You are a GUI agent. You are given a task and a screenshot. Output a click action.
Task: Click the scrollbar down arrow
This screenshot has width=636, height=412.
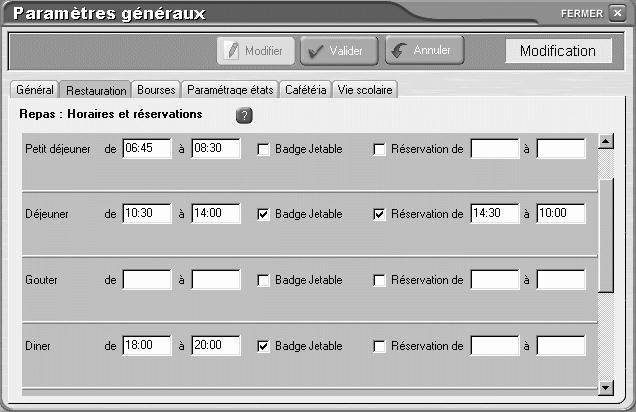606,388
